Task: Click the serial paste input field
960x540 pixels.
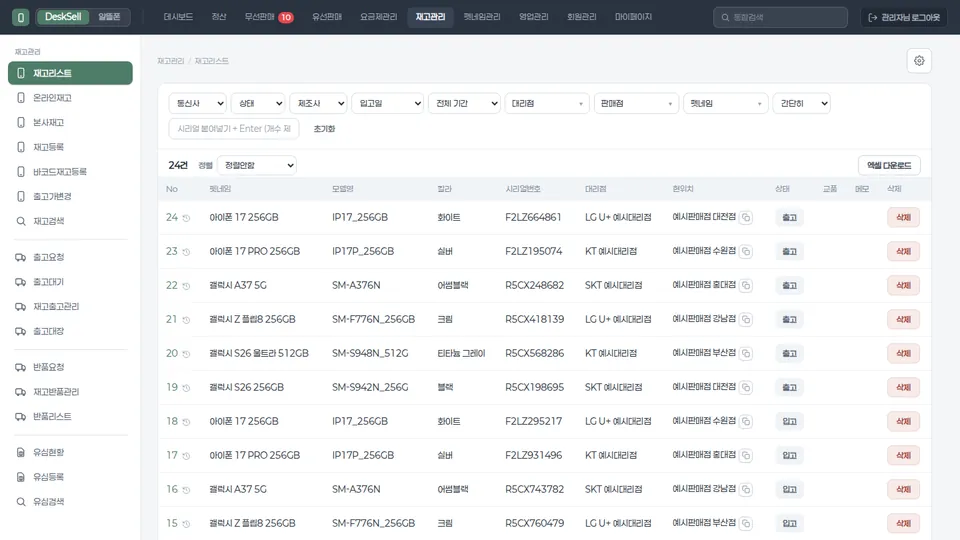Action: [x=234, y=129]
